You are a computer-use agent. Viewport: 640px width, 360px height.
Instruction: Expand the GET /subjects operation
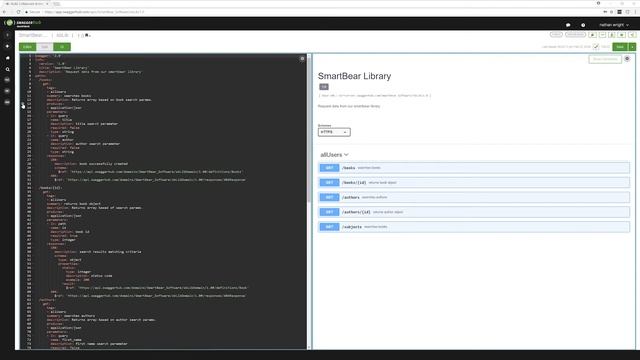(474, 227)
